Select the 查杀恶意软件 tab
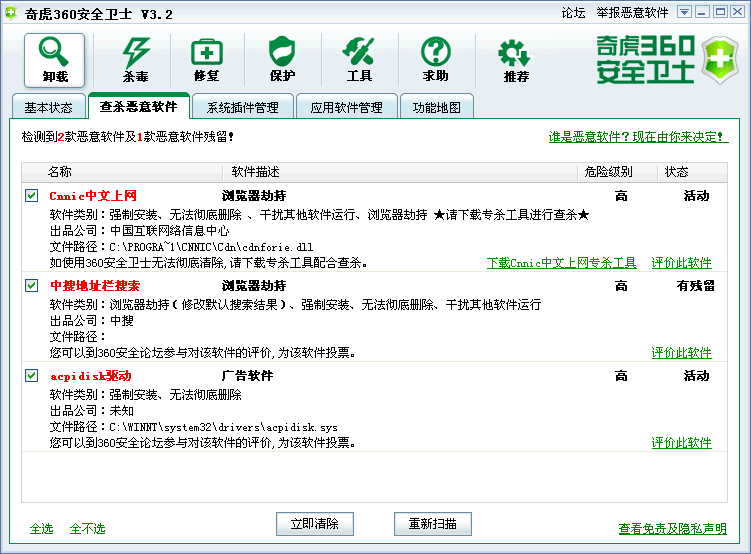 pyautogui.click(x=138, y=106)
